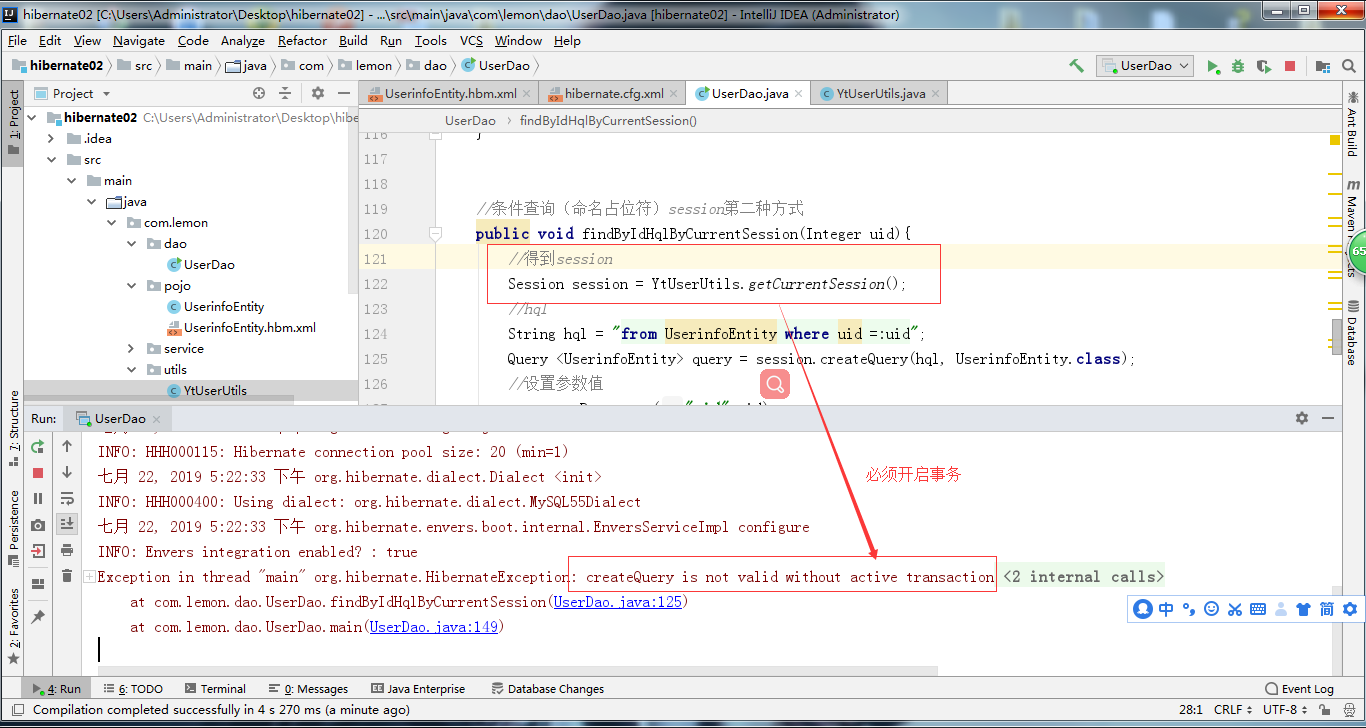The height and width of the screenshot is (728, 1366).
Task: Switch to the YtUserUtils.java tab
Action: pyautogui.click(x=878, y=92)
